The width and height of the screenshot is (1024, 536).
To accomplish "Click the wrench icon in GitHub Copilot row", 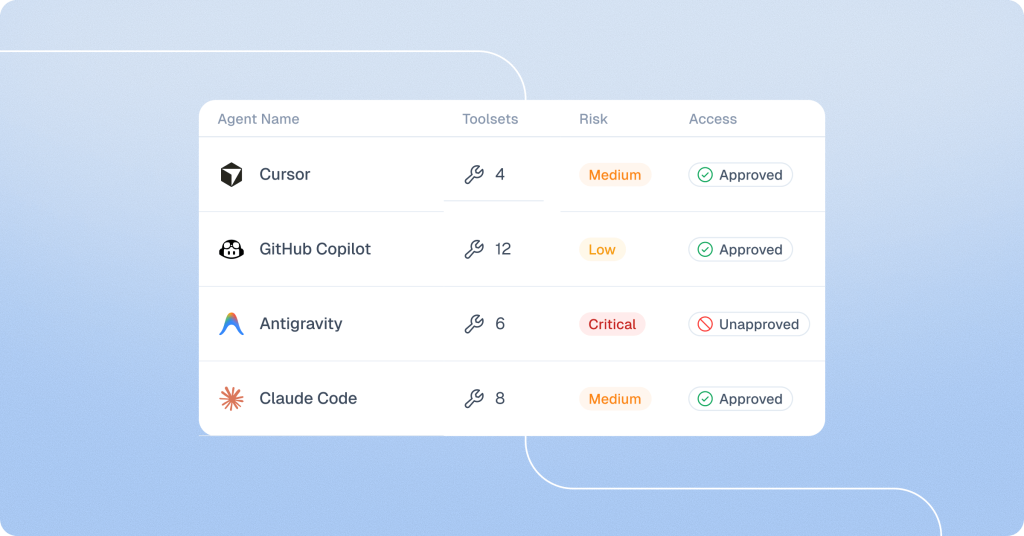I will pos(474,249).
